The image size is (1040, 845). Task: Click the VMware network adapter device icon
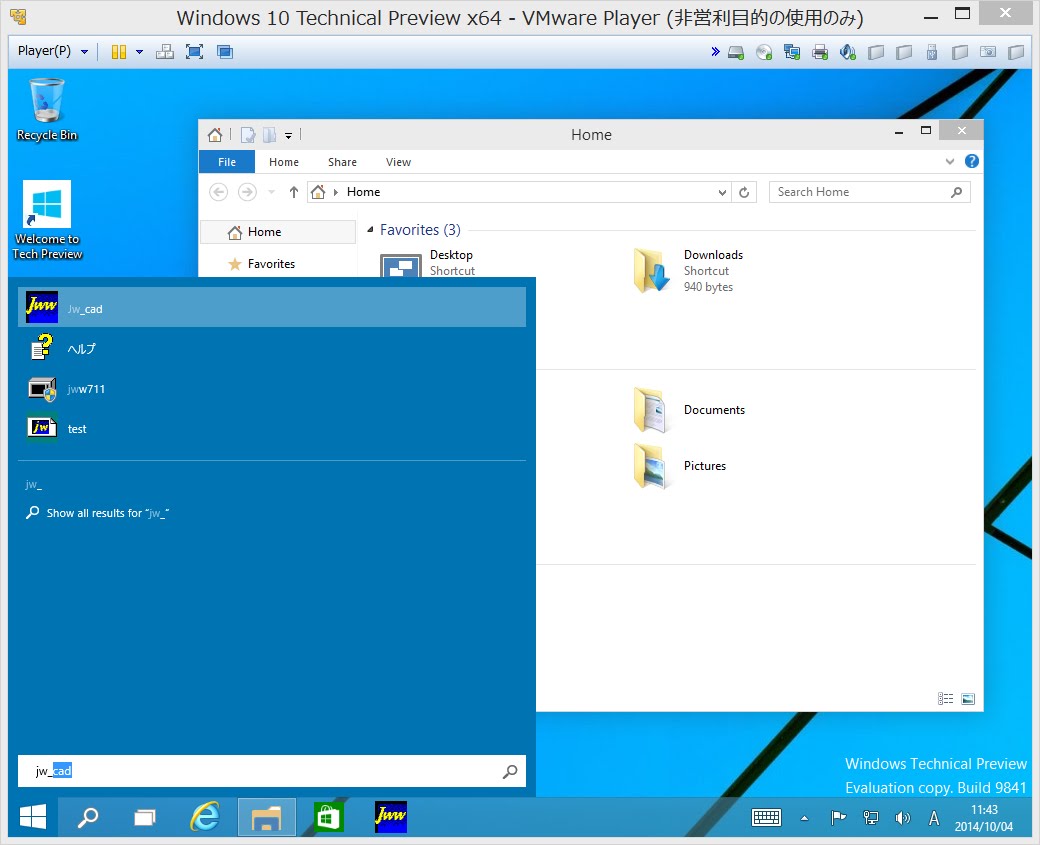(x=792, y=52)
